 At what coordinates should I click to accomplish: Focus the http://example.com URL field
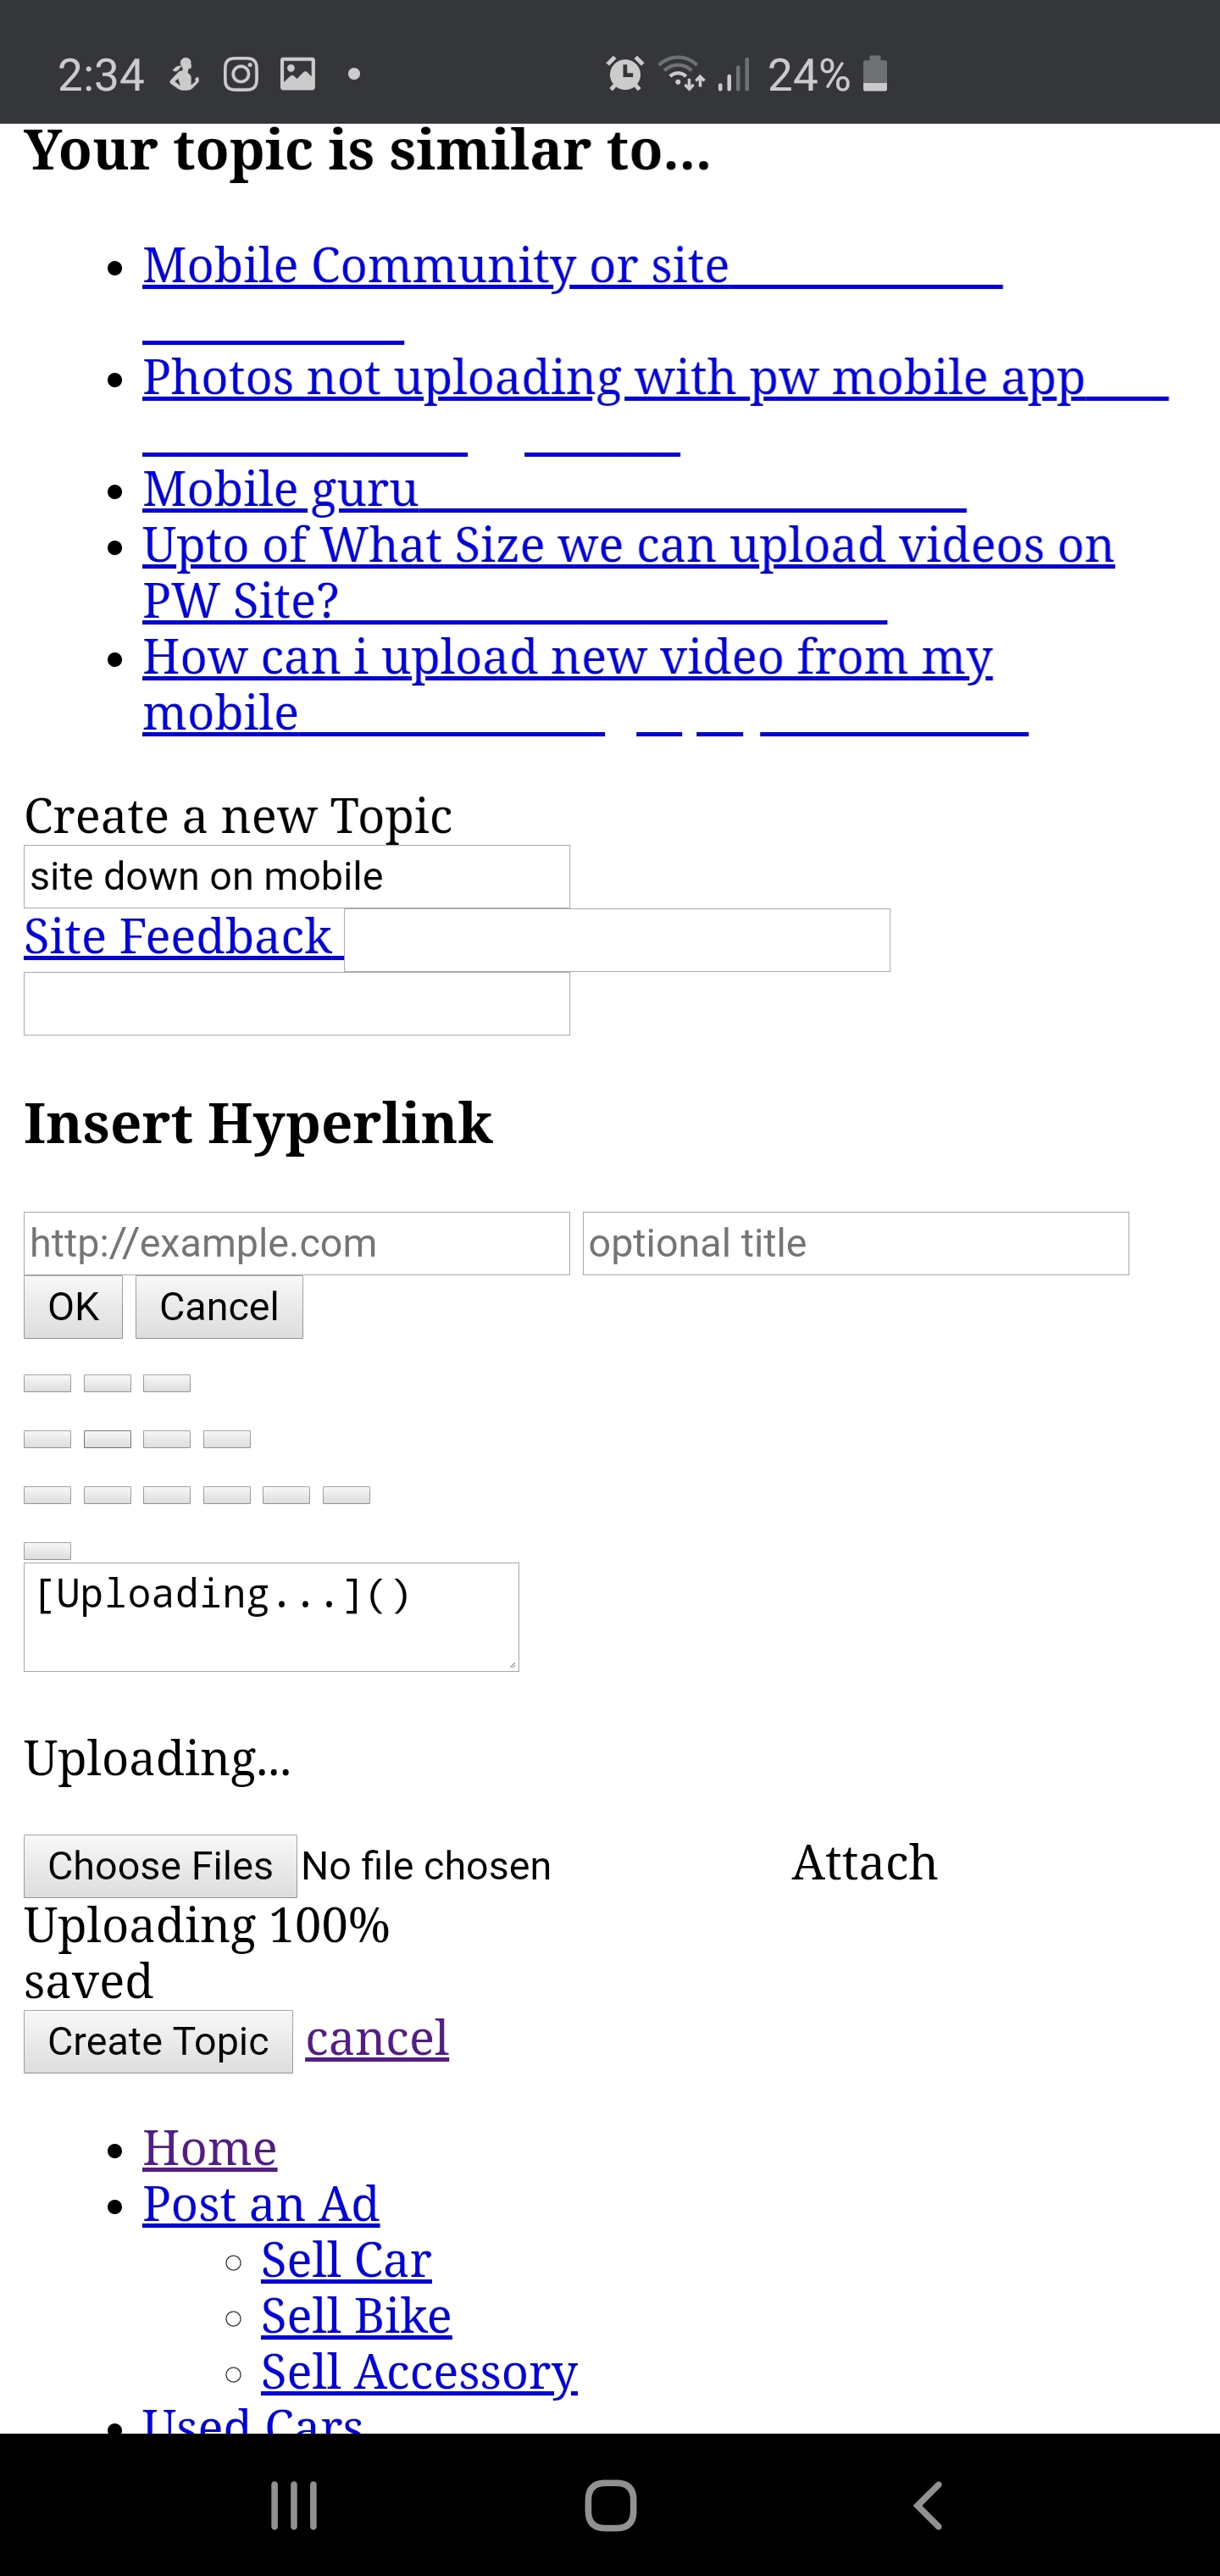(297, 1244)
